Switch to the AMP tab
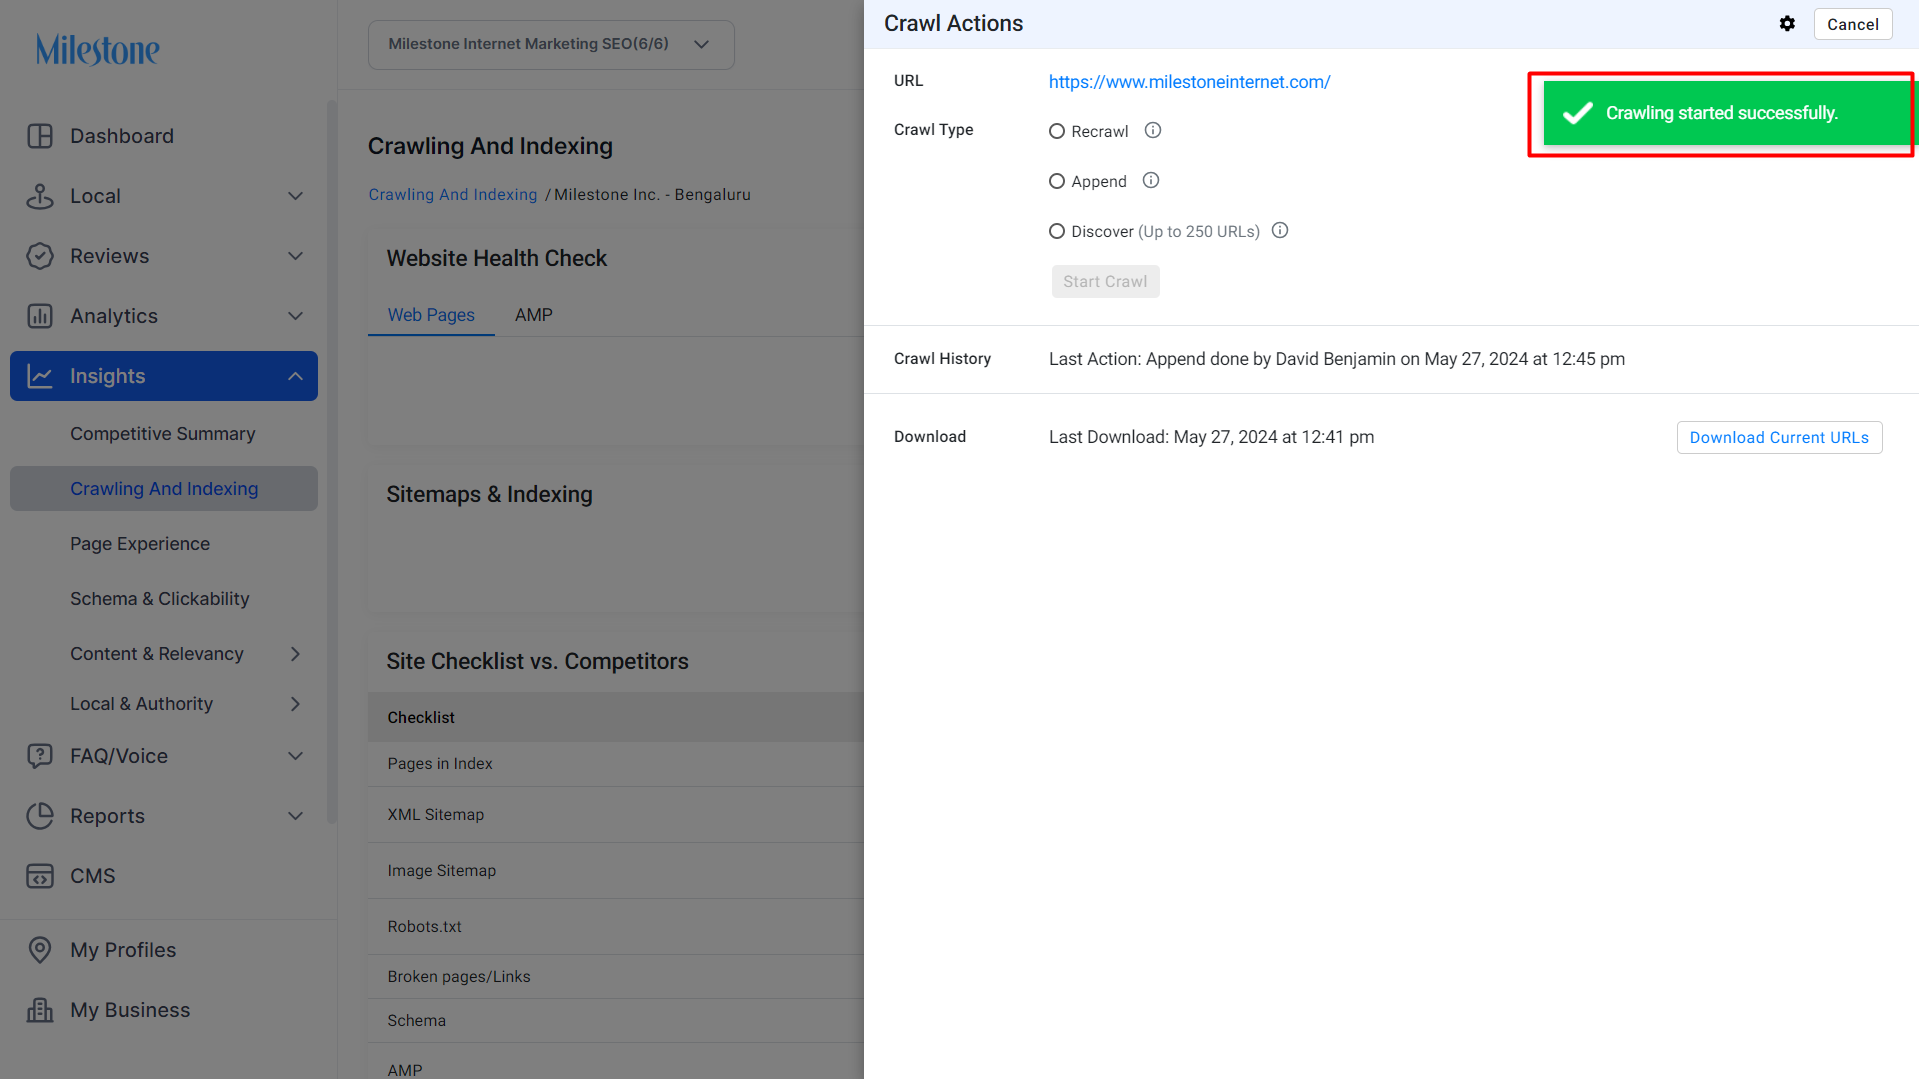1919x1079 pixels. pos(534,315)
